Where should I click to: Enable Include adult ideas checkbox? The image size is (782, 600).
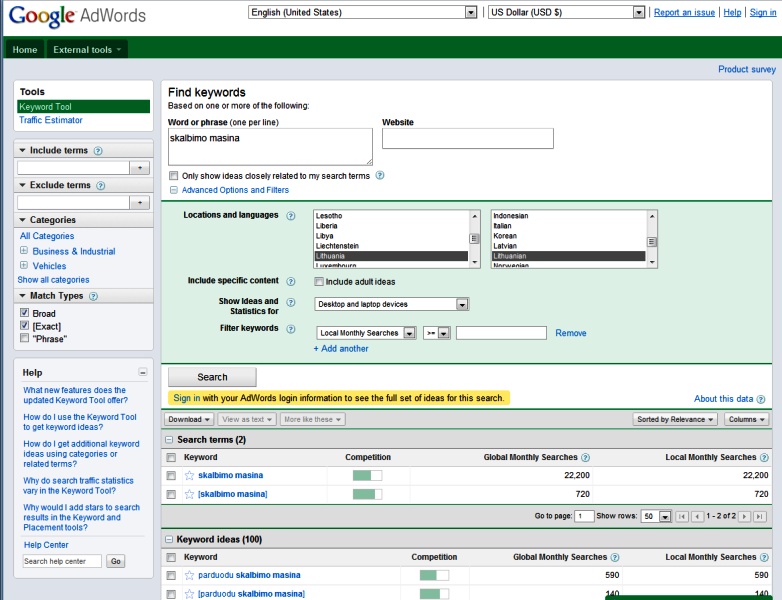point(319,281)
